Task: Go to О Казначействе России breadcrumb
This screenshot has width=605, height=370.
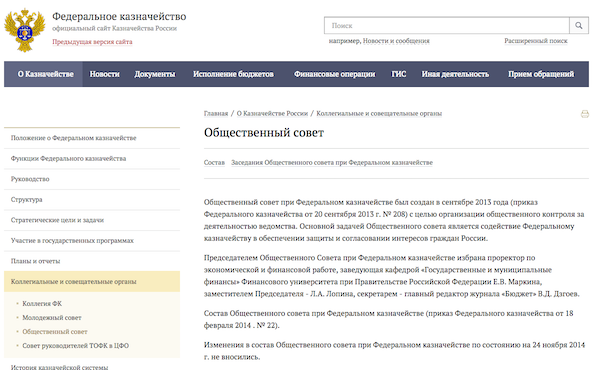Action: (x=272, y=113)
